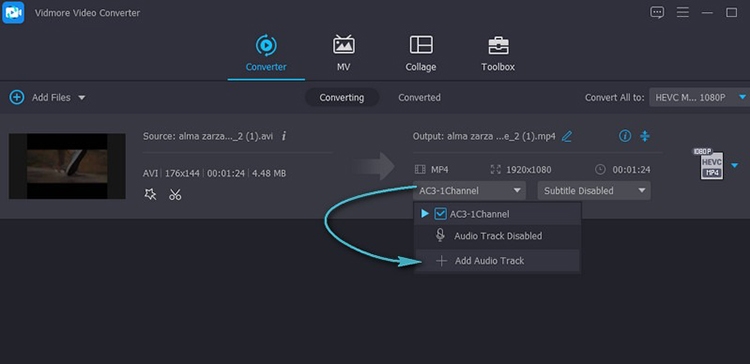750x364 pixels.
Task: Go to the Toolbox tab
Action: pyautogui.click(x=498, y=54)
